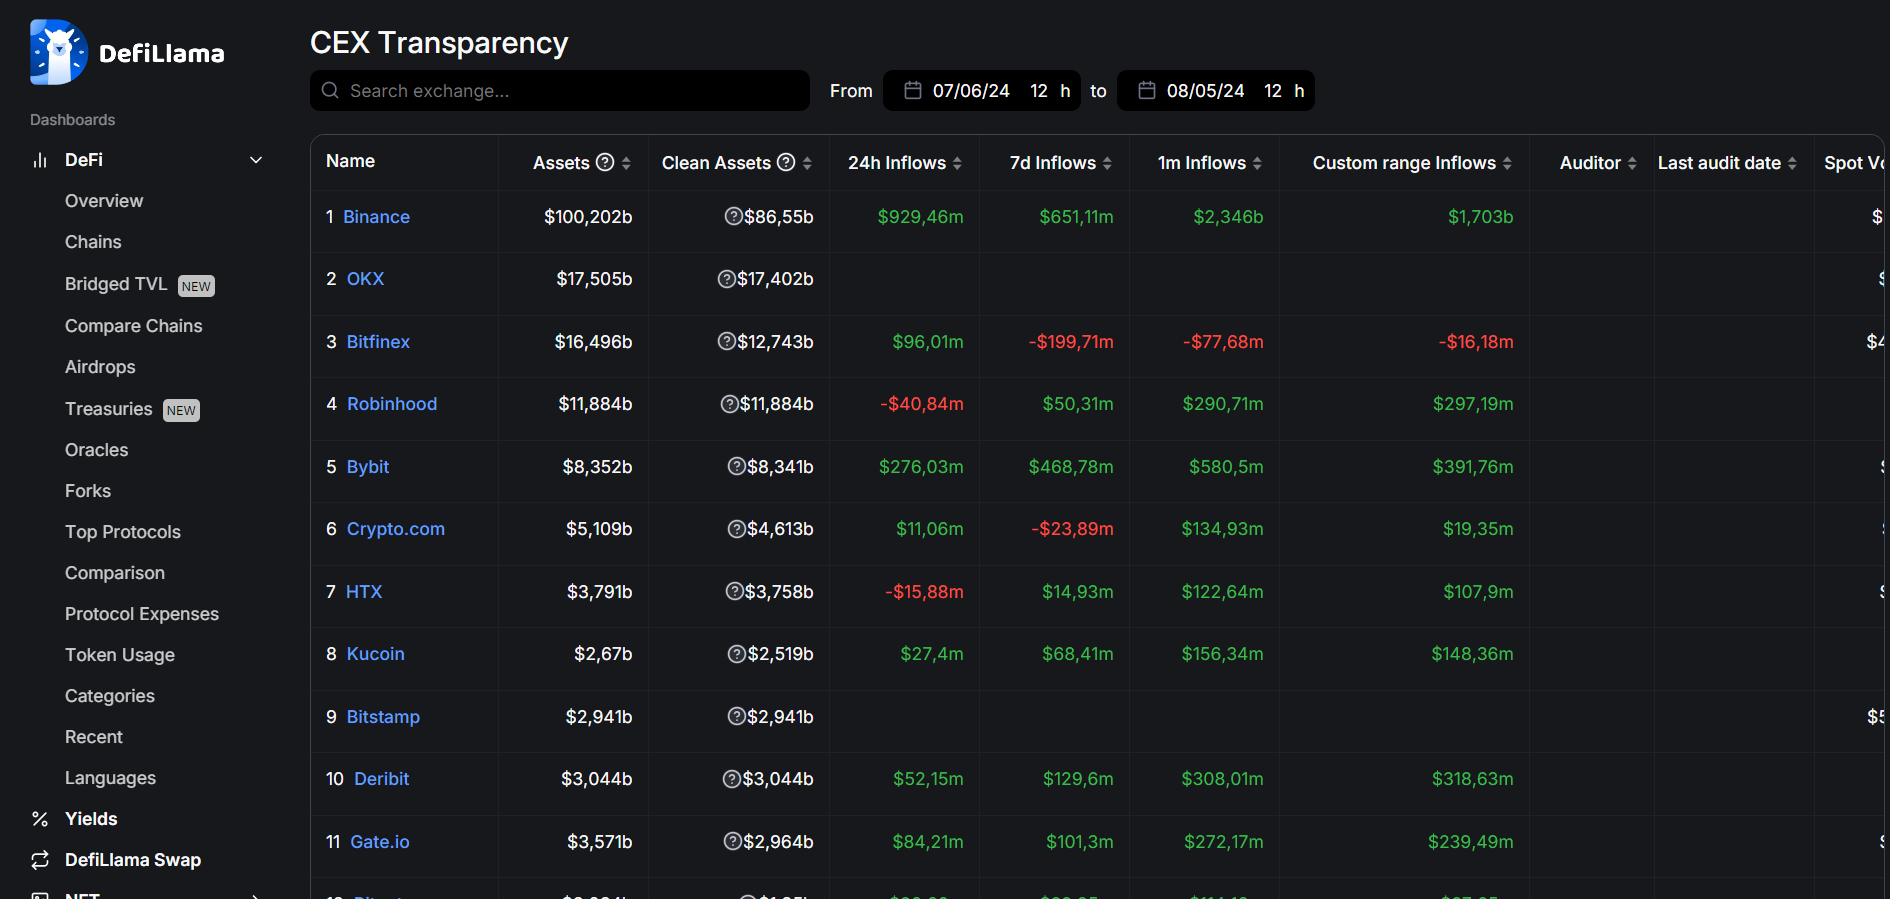Open the Oracles page
The image size is (1890, 899).
(96, 450)
